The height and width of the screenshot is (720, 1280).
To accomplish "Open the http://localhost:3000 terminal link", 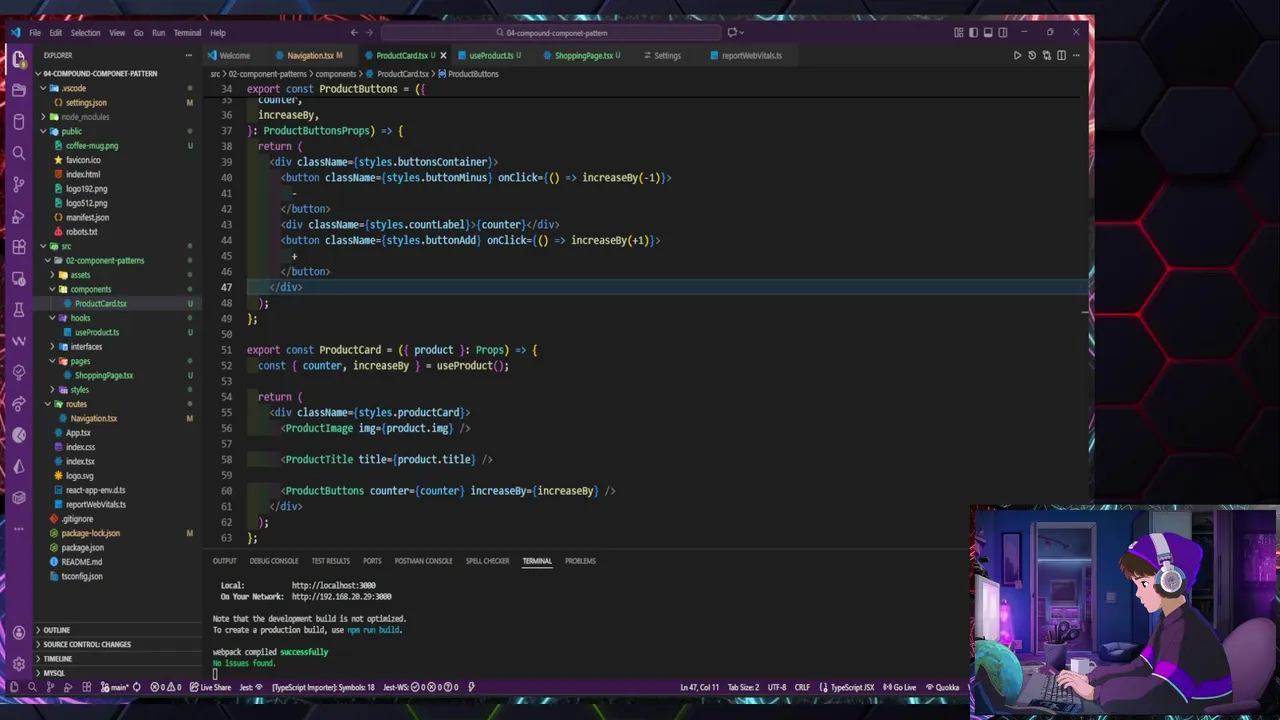I will pyautogui.click(x=333, y=586).
